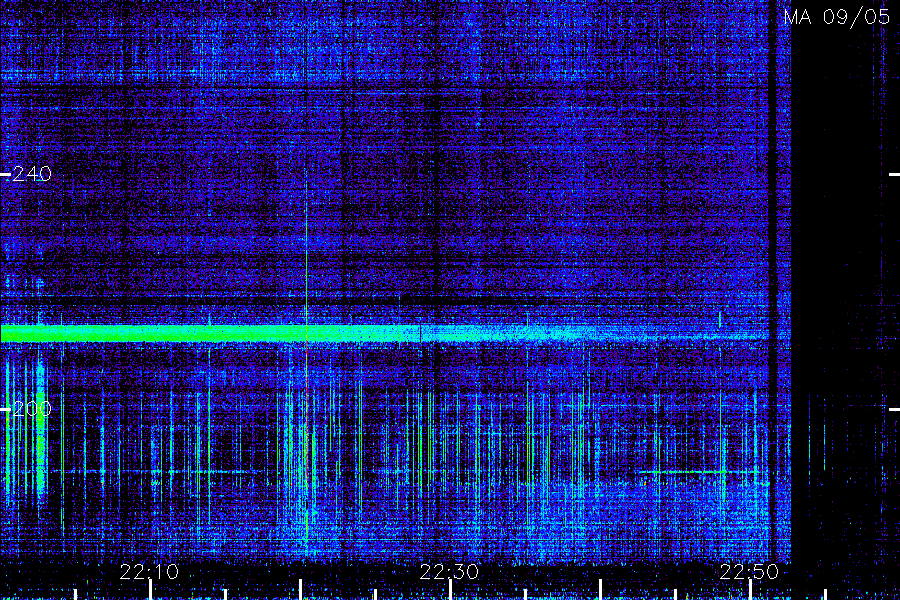Click the 200 frequency axis label
900x600 pixels.
(x=32, y=409)
